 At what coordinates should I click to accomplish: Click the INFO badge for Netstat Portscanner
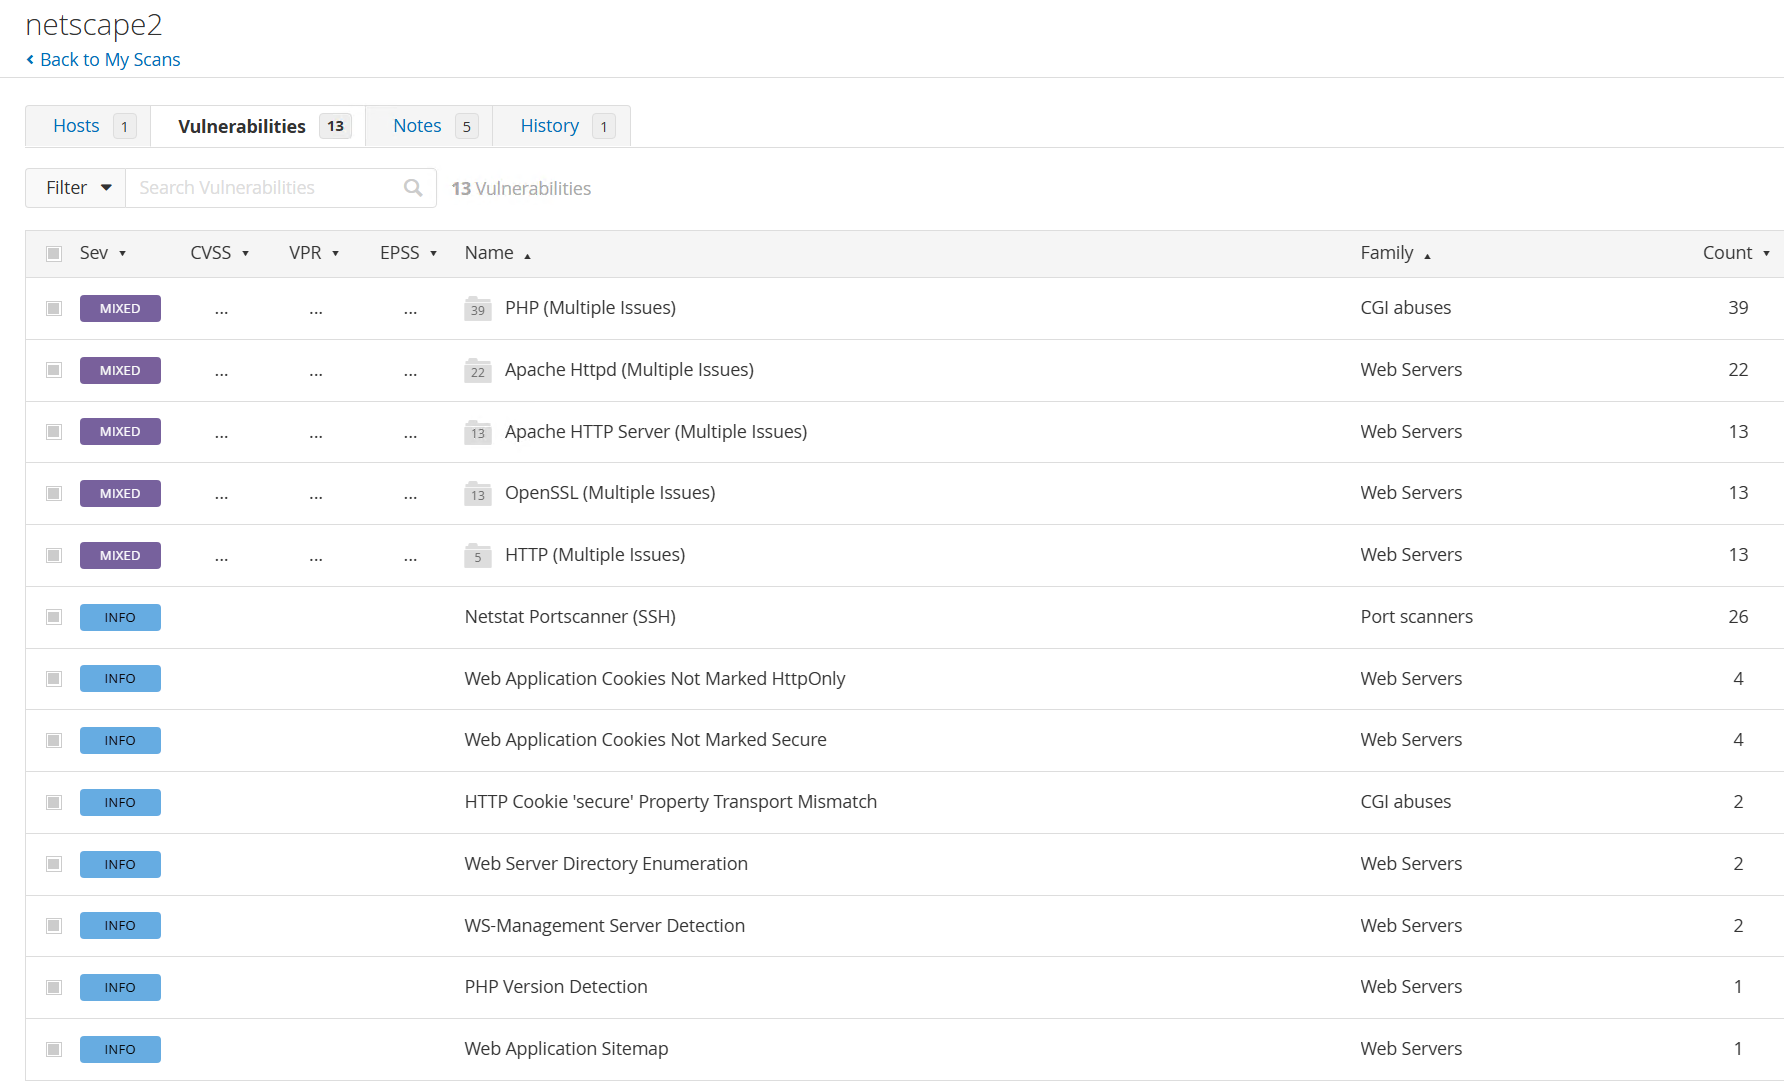click(120, 618)
